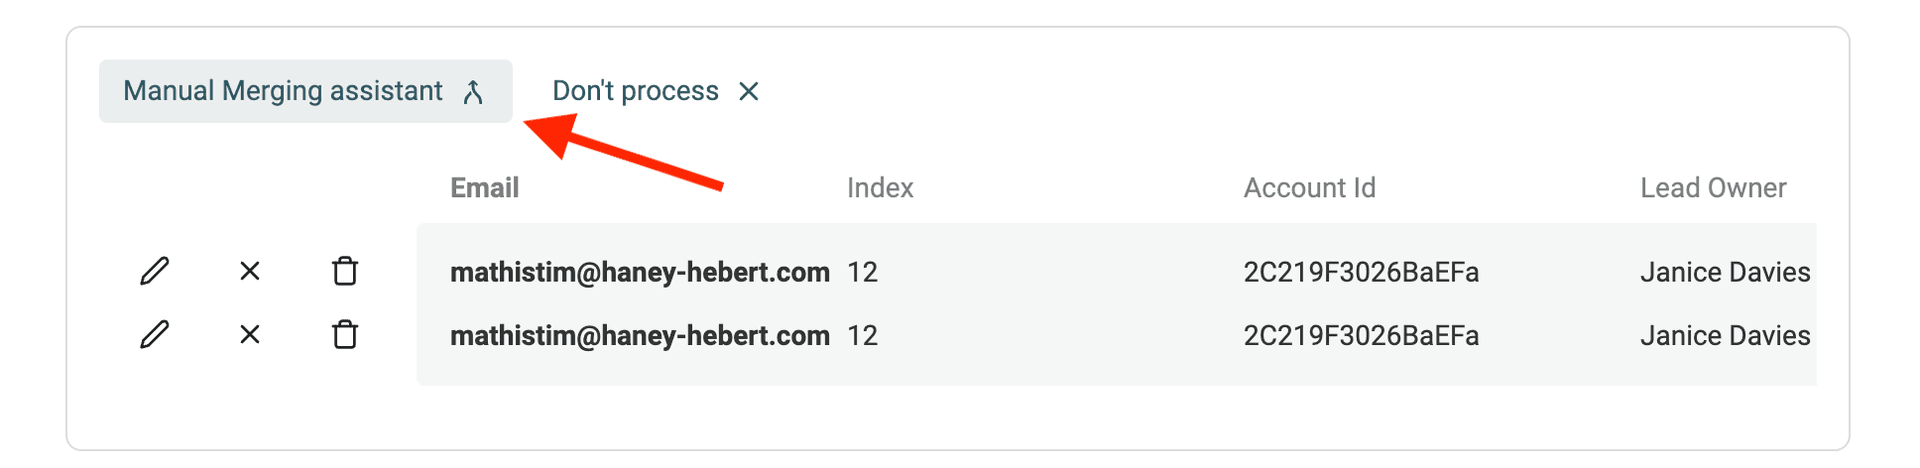
Task: Select first row email mathistim@haney-hebert.com
Action: coord(639,272)
